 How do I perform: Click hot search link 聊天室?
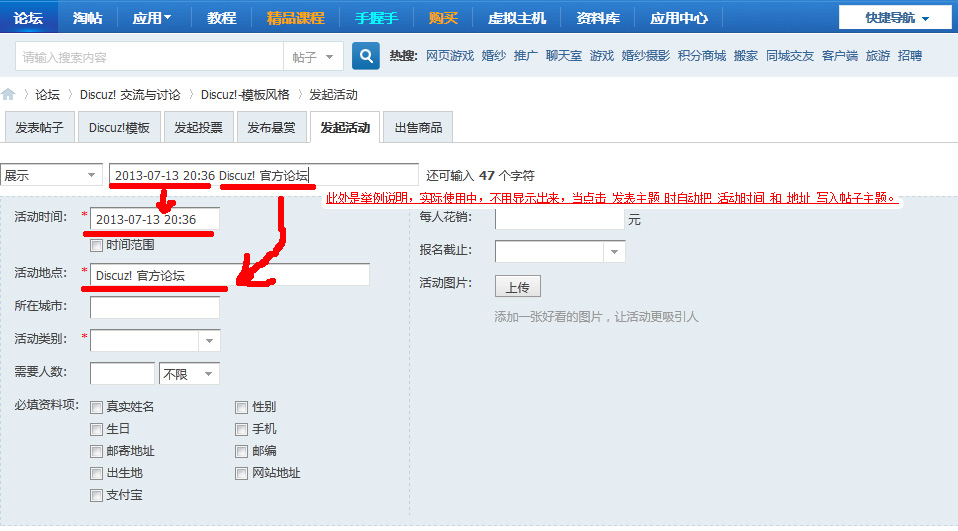click(x=563, y=56)
